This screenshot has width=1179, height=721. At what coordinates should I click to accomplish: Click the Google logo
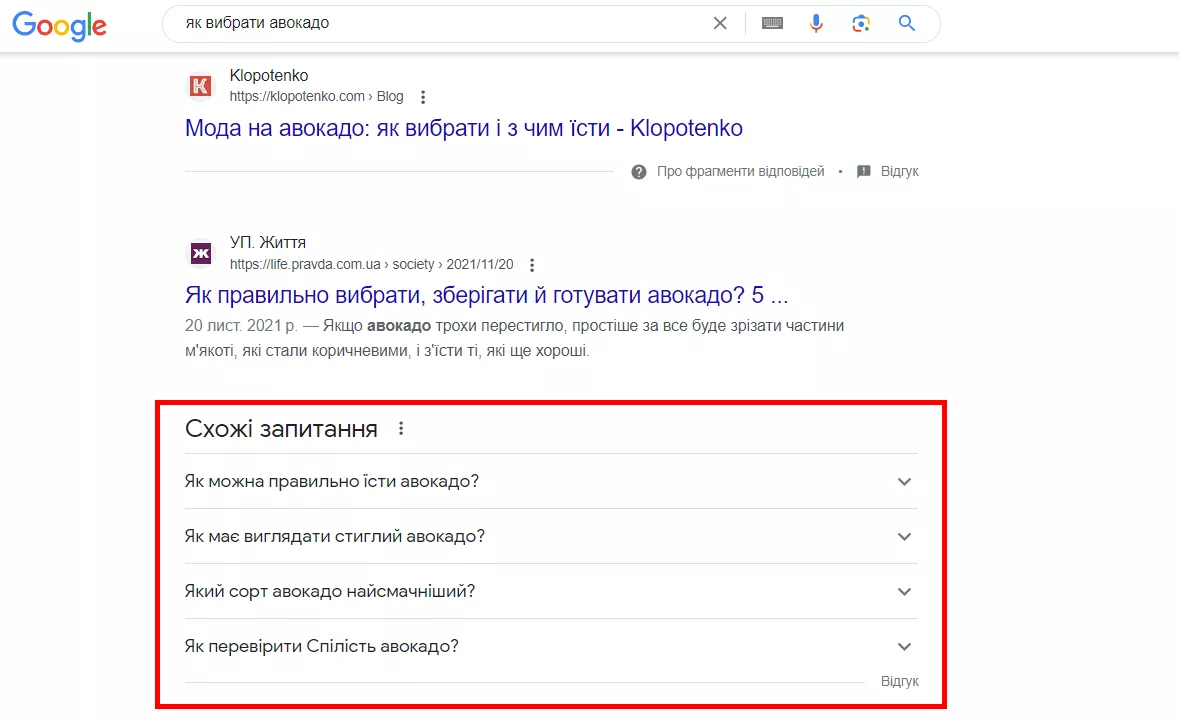(x=59, y=25)
